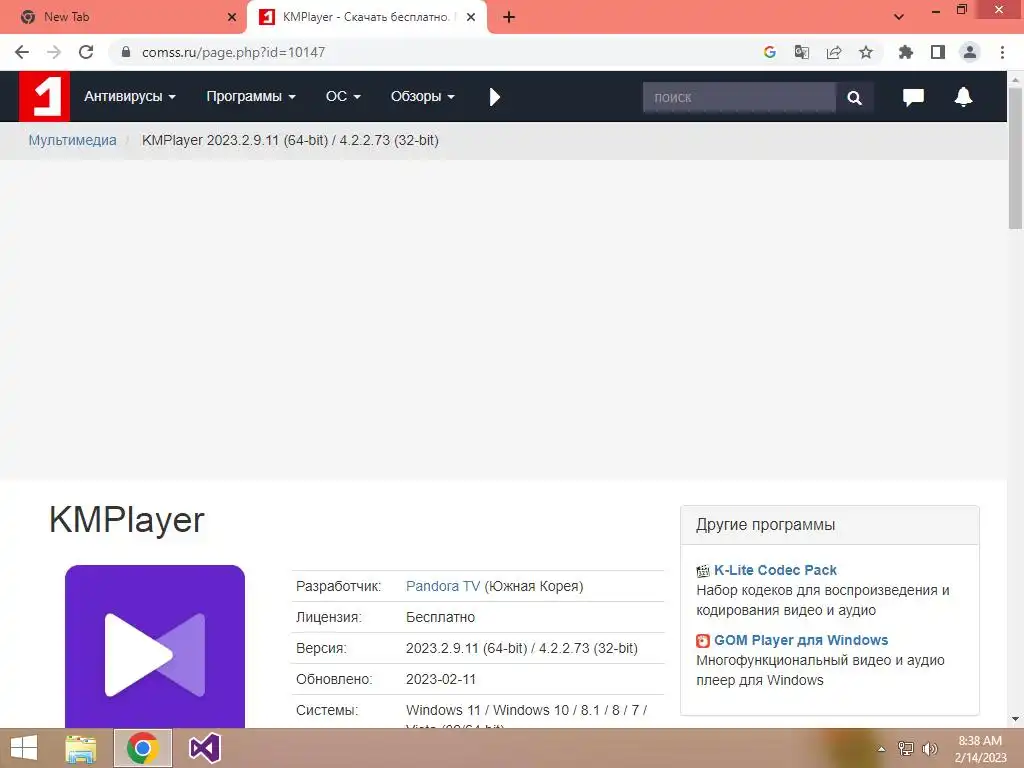Close the New Tab tab
This screenshot has height=768, width=1024.
tap(232, 17)
